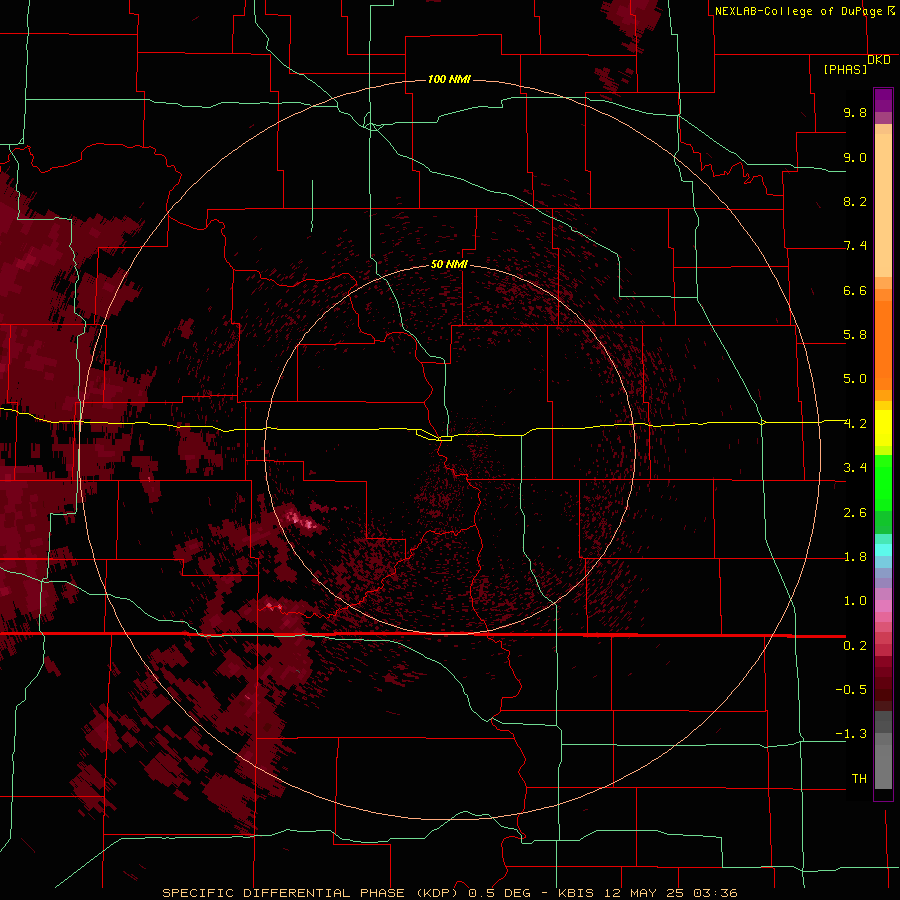900x900 pixels.
Task: Pick the orange color bar segment
Action: [883, 346]
